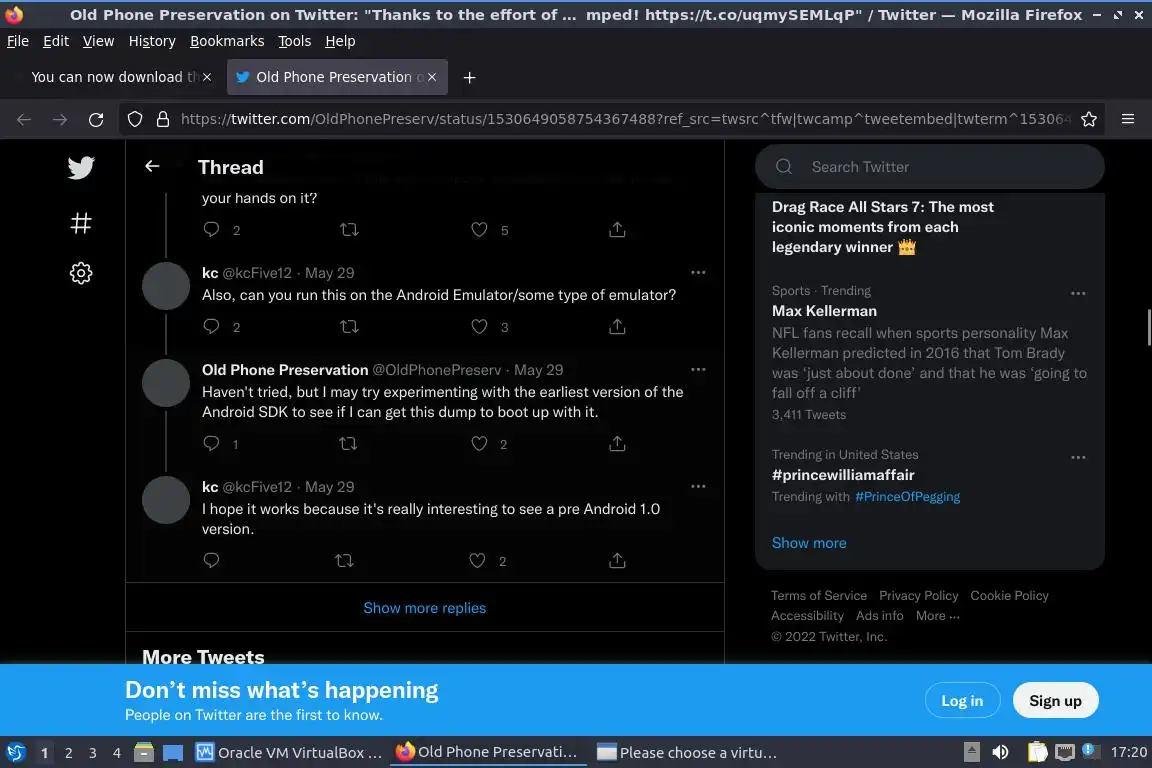Open more options for #princewilliamaffair trend
The width and height of the screenshot is (1152, 768).
click(x=1078, y=457)
